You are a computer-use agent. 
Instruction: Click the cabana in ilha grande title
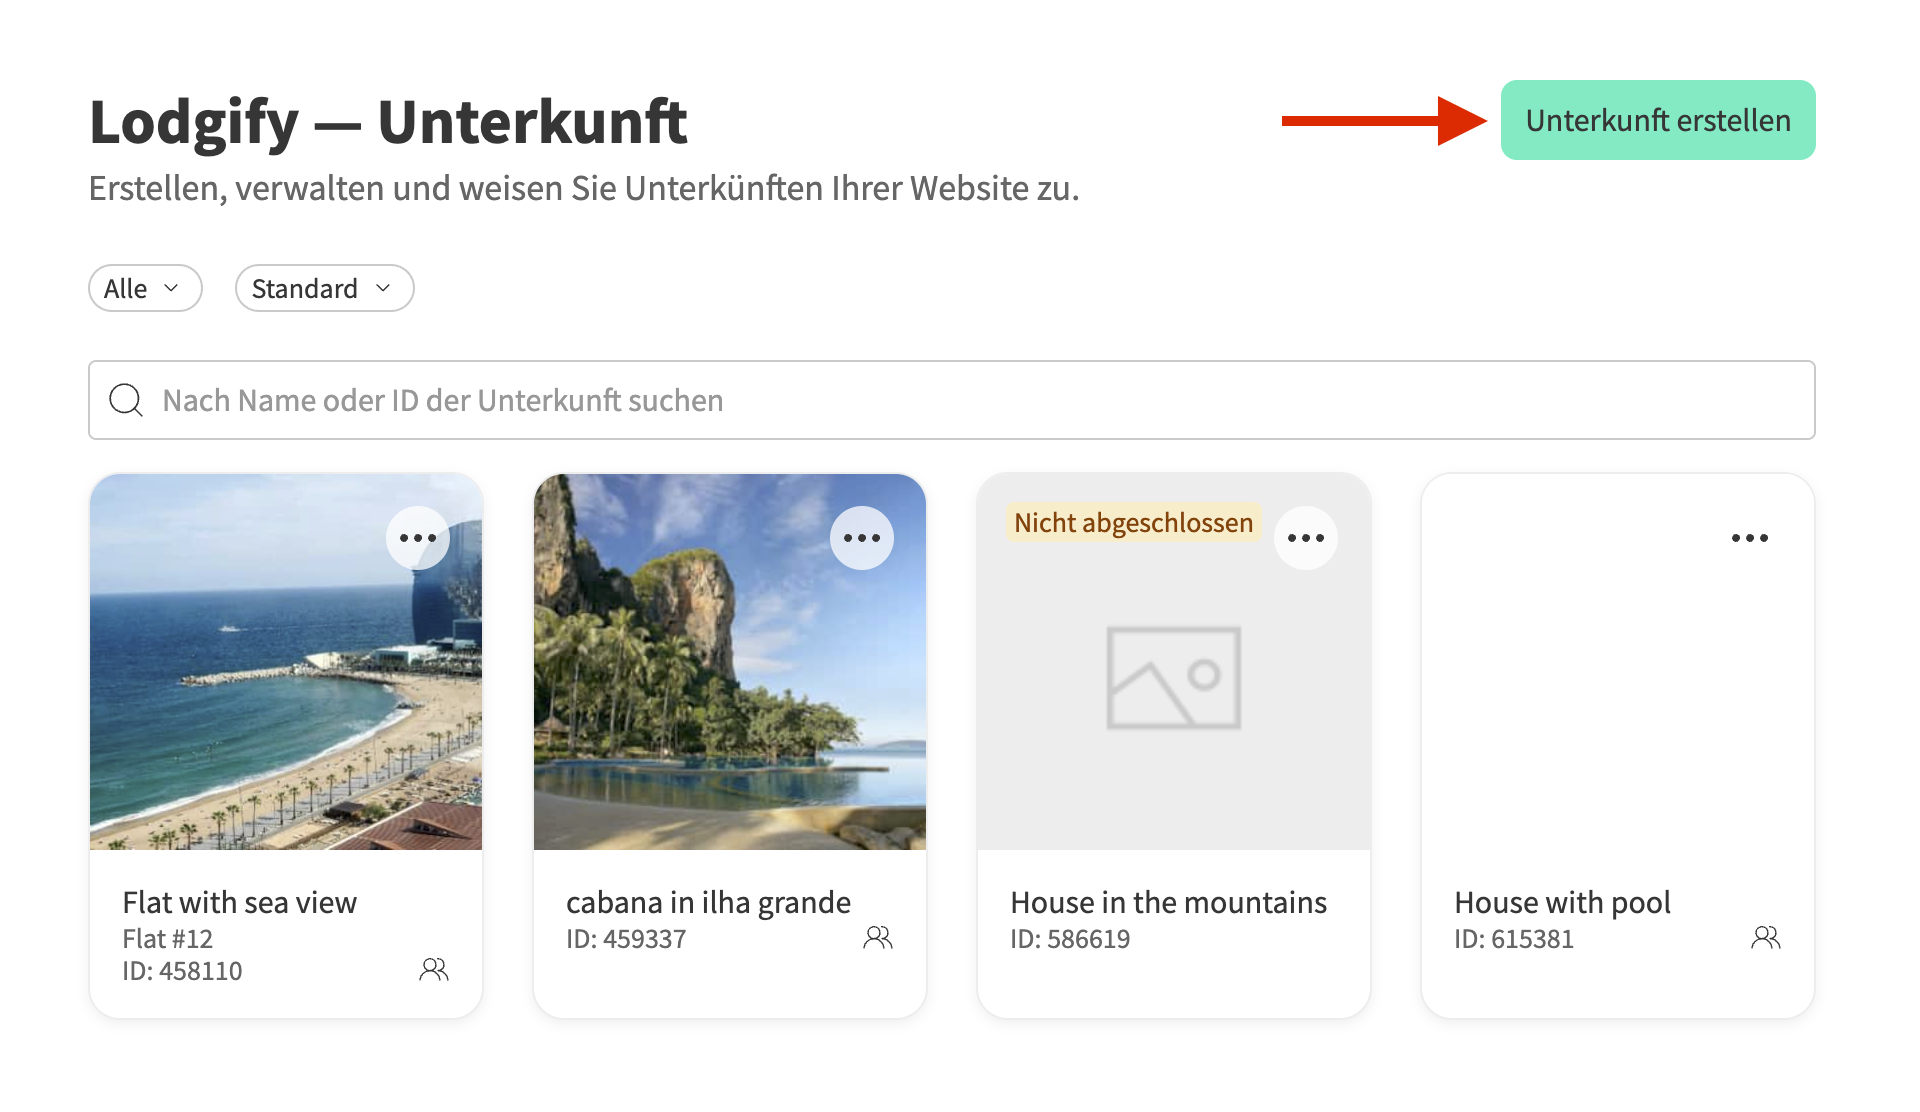(708, 902)
